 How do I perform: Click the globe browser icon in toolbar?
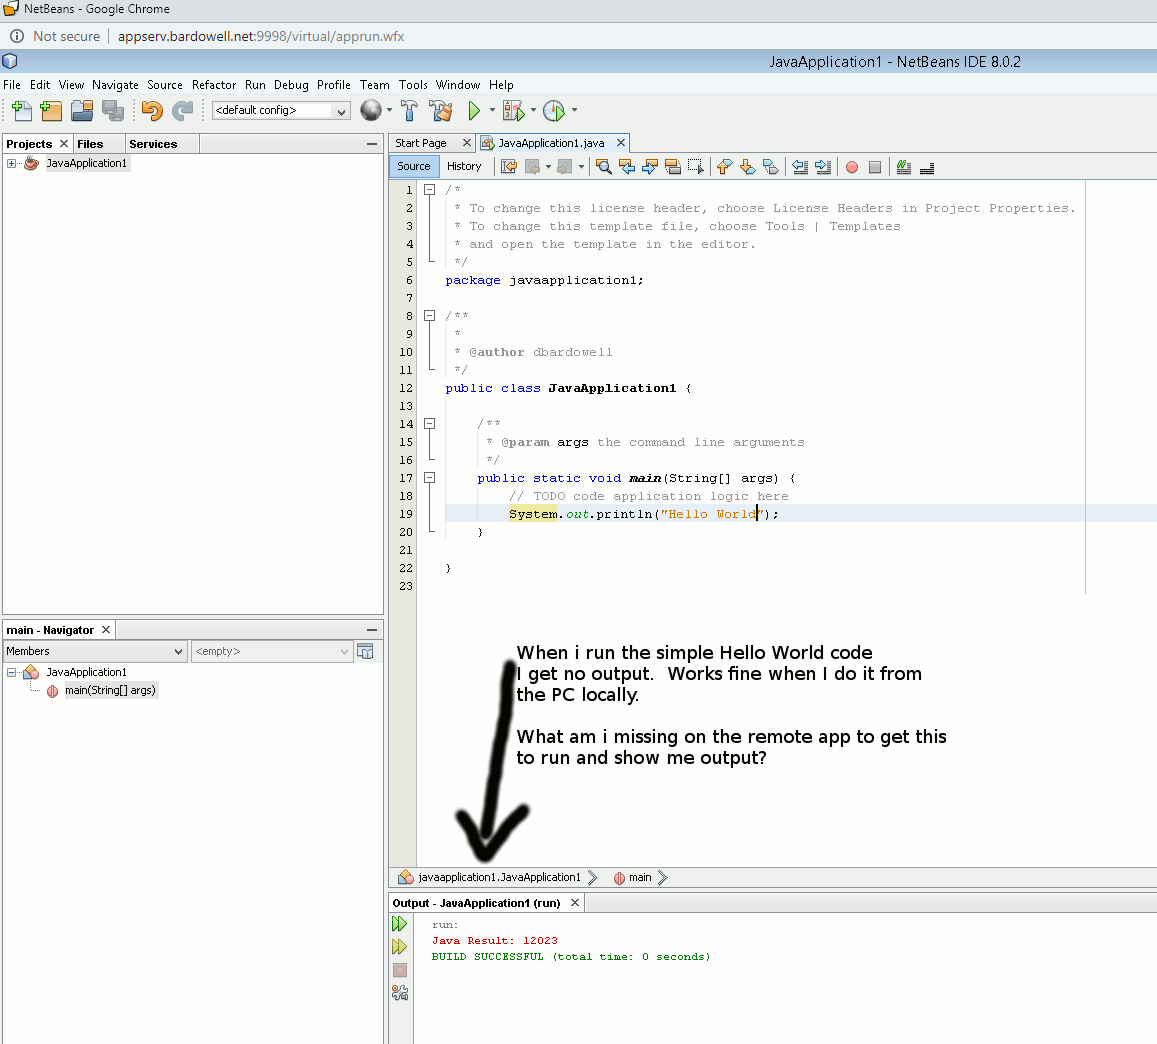tap(370, 110)
